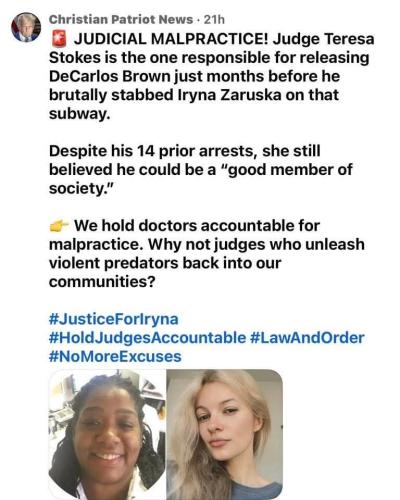Open the poster's round profile avatar
Screen dimensions: 400x500
click(26, 27)
